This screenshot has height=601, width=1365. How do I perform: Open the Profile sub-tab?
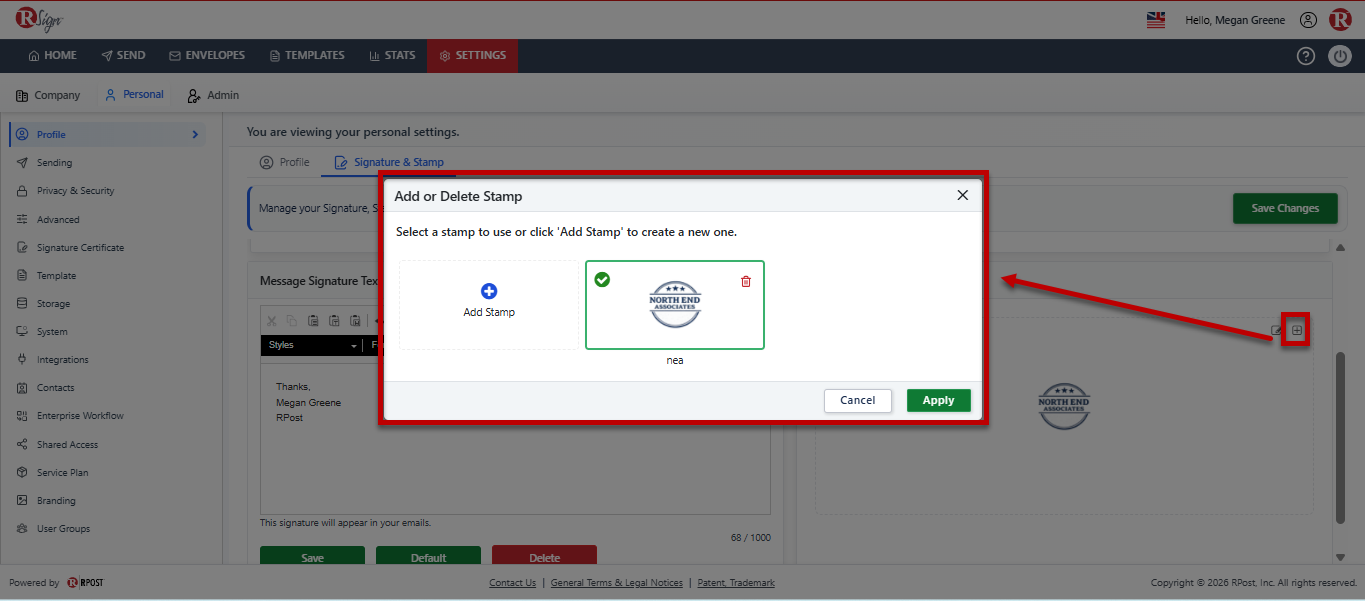(285, 162)
